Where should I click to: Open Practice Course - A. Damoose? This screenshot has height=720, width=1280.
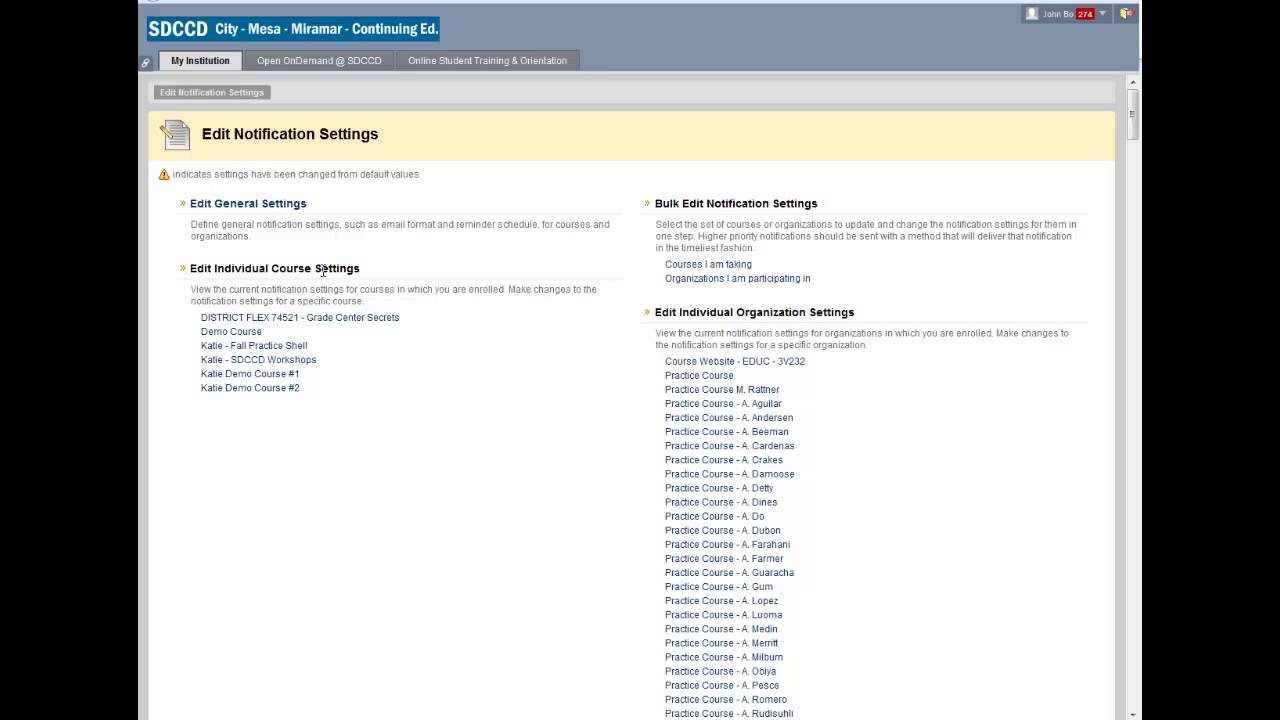[x=730, y=474]
